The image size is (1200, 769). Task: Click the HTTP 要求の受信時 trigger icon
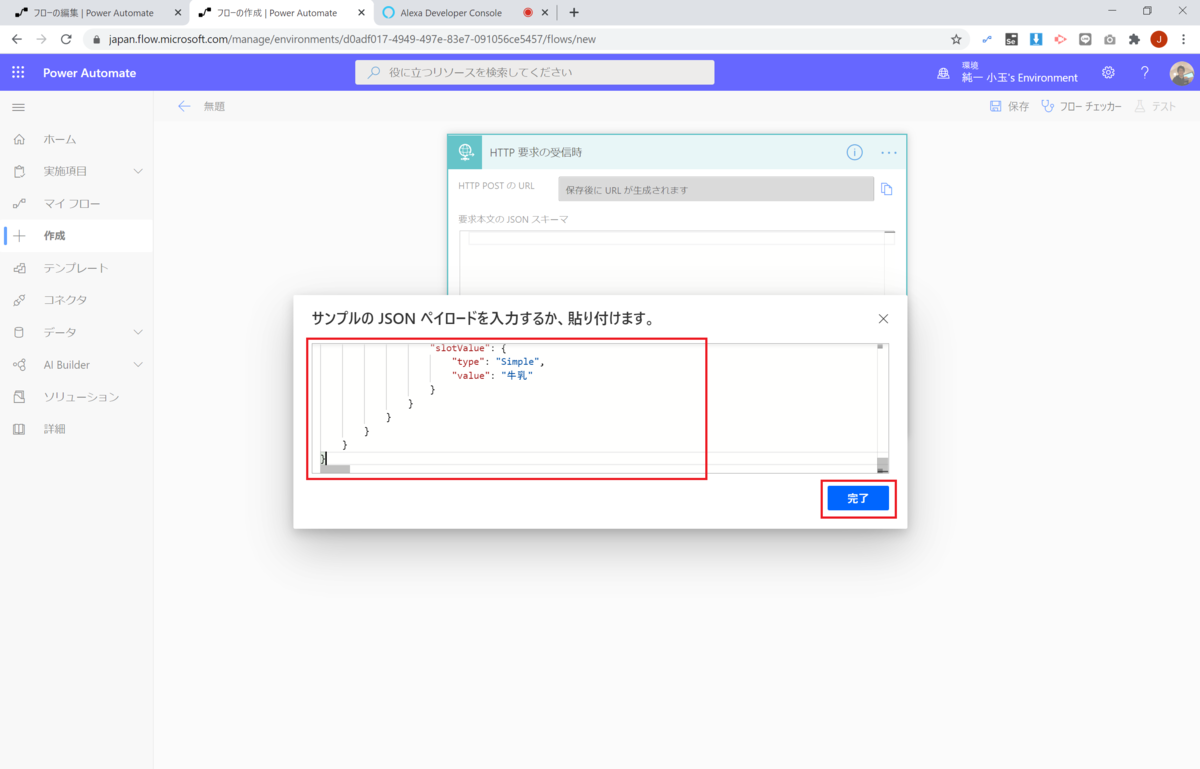tap(465, 152)
